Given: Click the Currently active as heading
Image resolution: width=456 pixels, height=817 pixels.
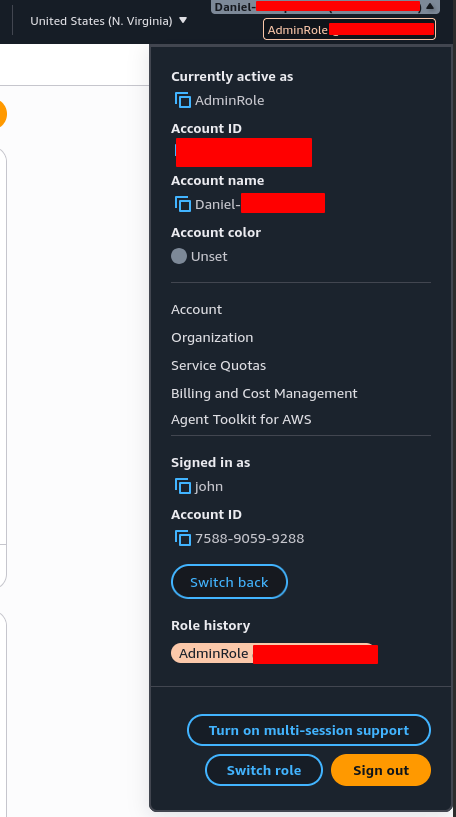Looking at the screenshot, I should [x=232, y=77].
